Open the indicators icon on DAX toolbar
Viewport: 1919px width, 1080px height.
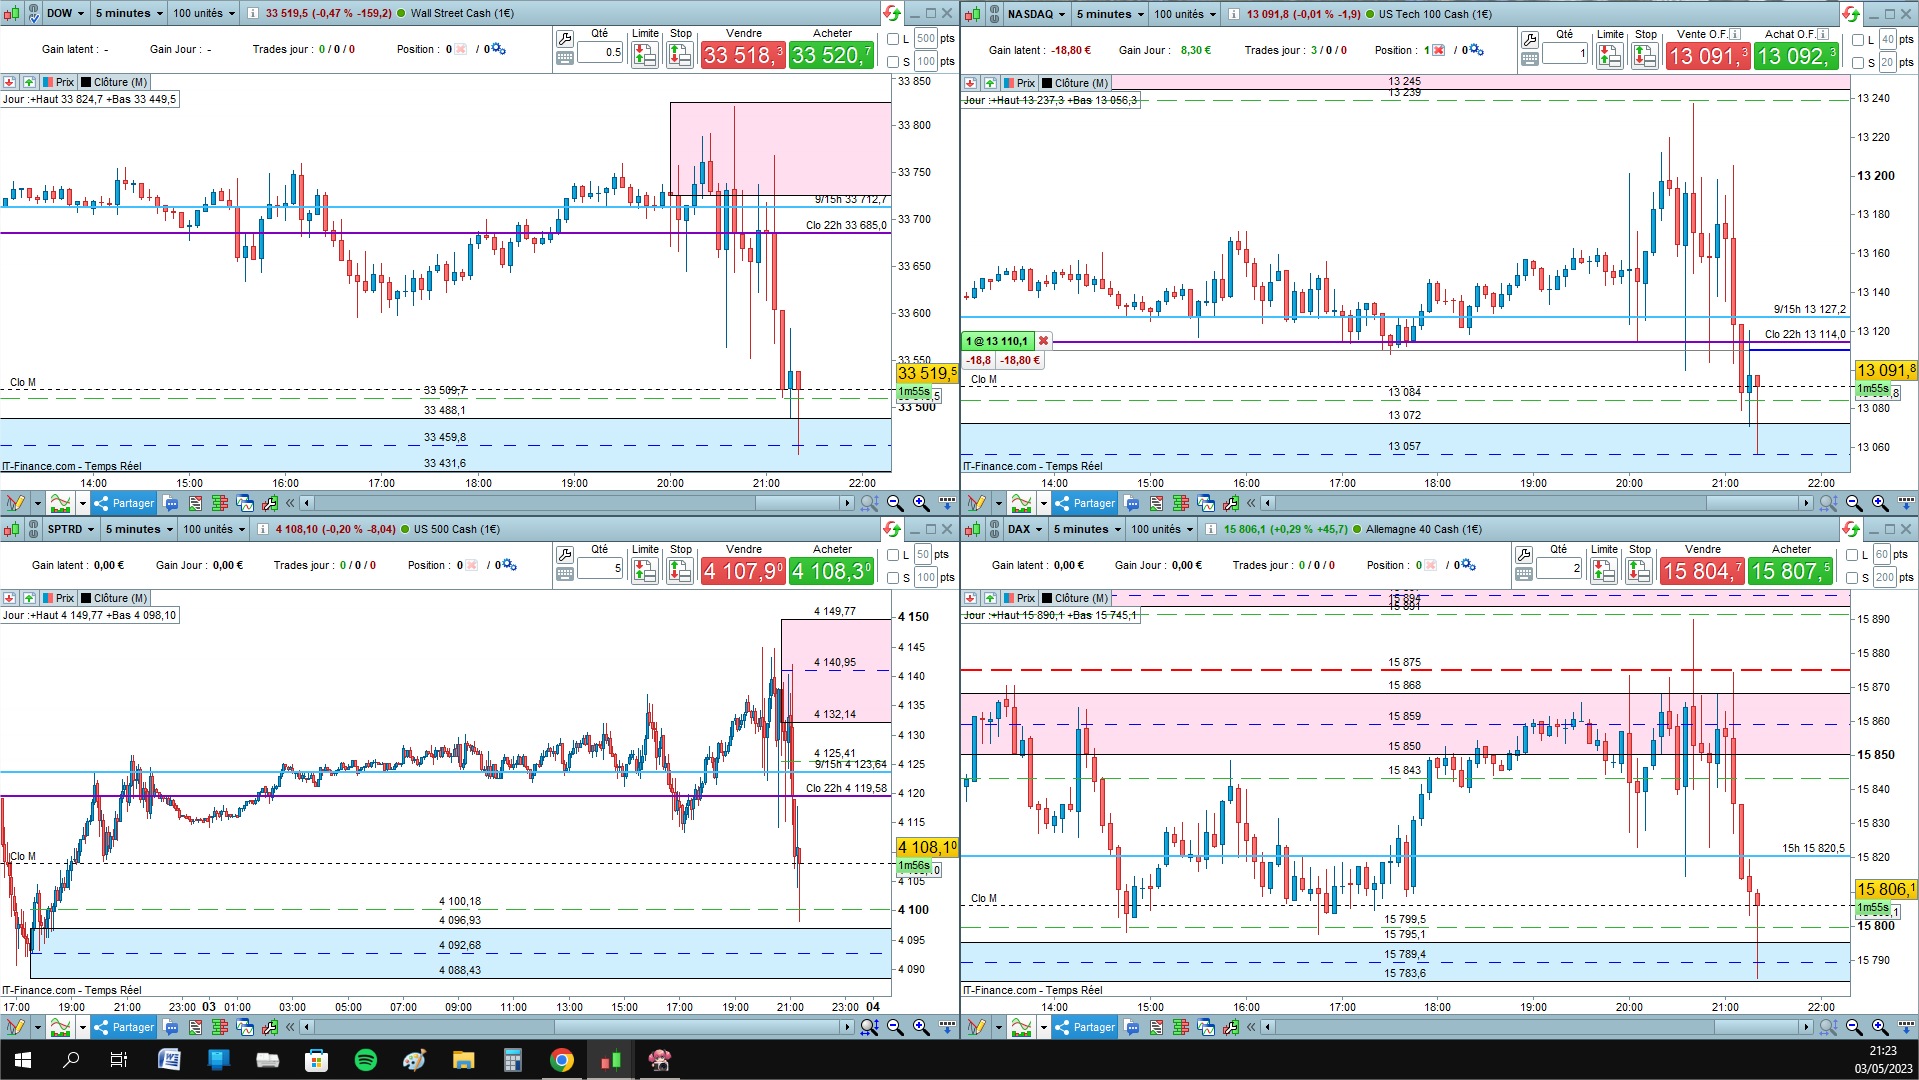point(1021,1027)
